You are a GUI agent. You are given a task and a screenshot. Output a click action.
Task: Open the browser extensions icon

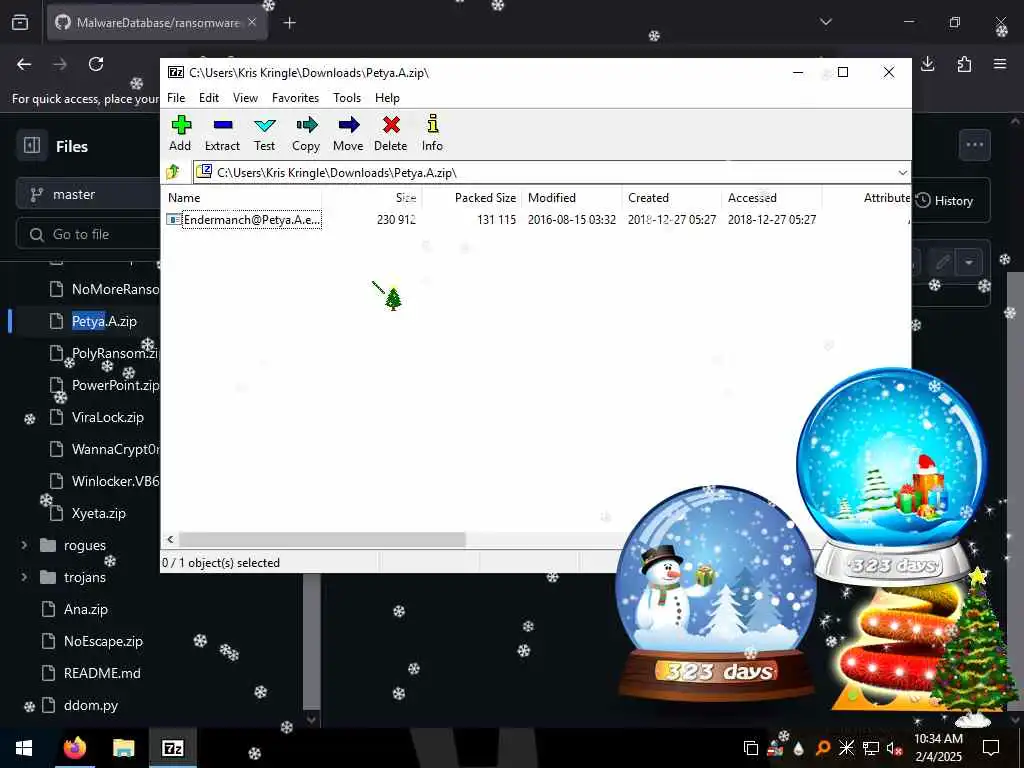point(964,64)
